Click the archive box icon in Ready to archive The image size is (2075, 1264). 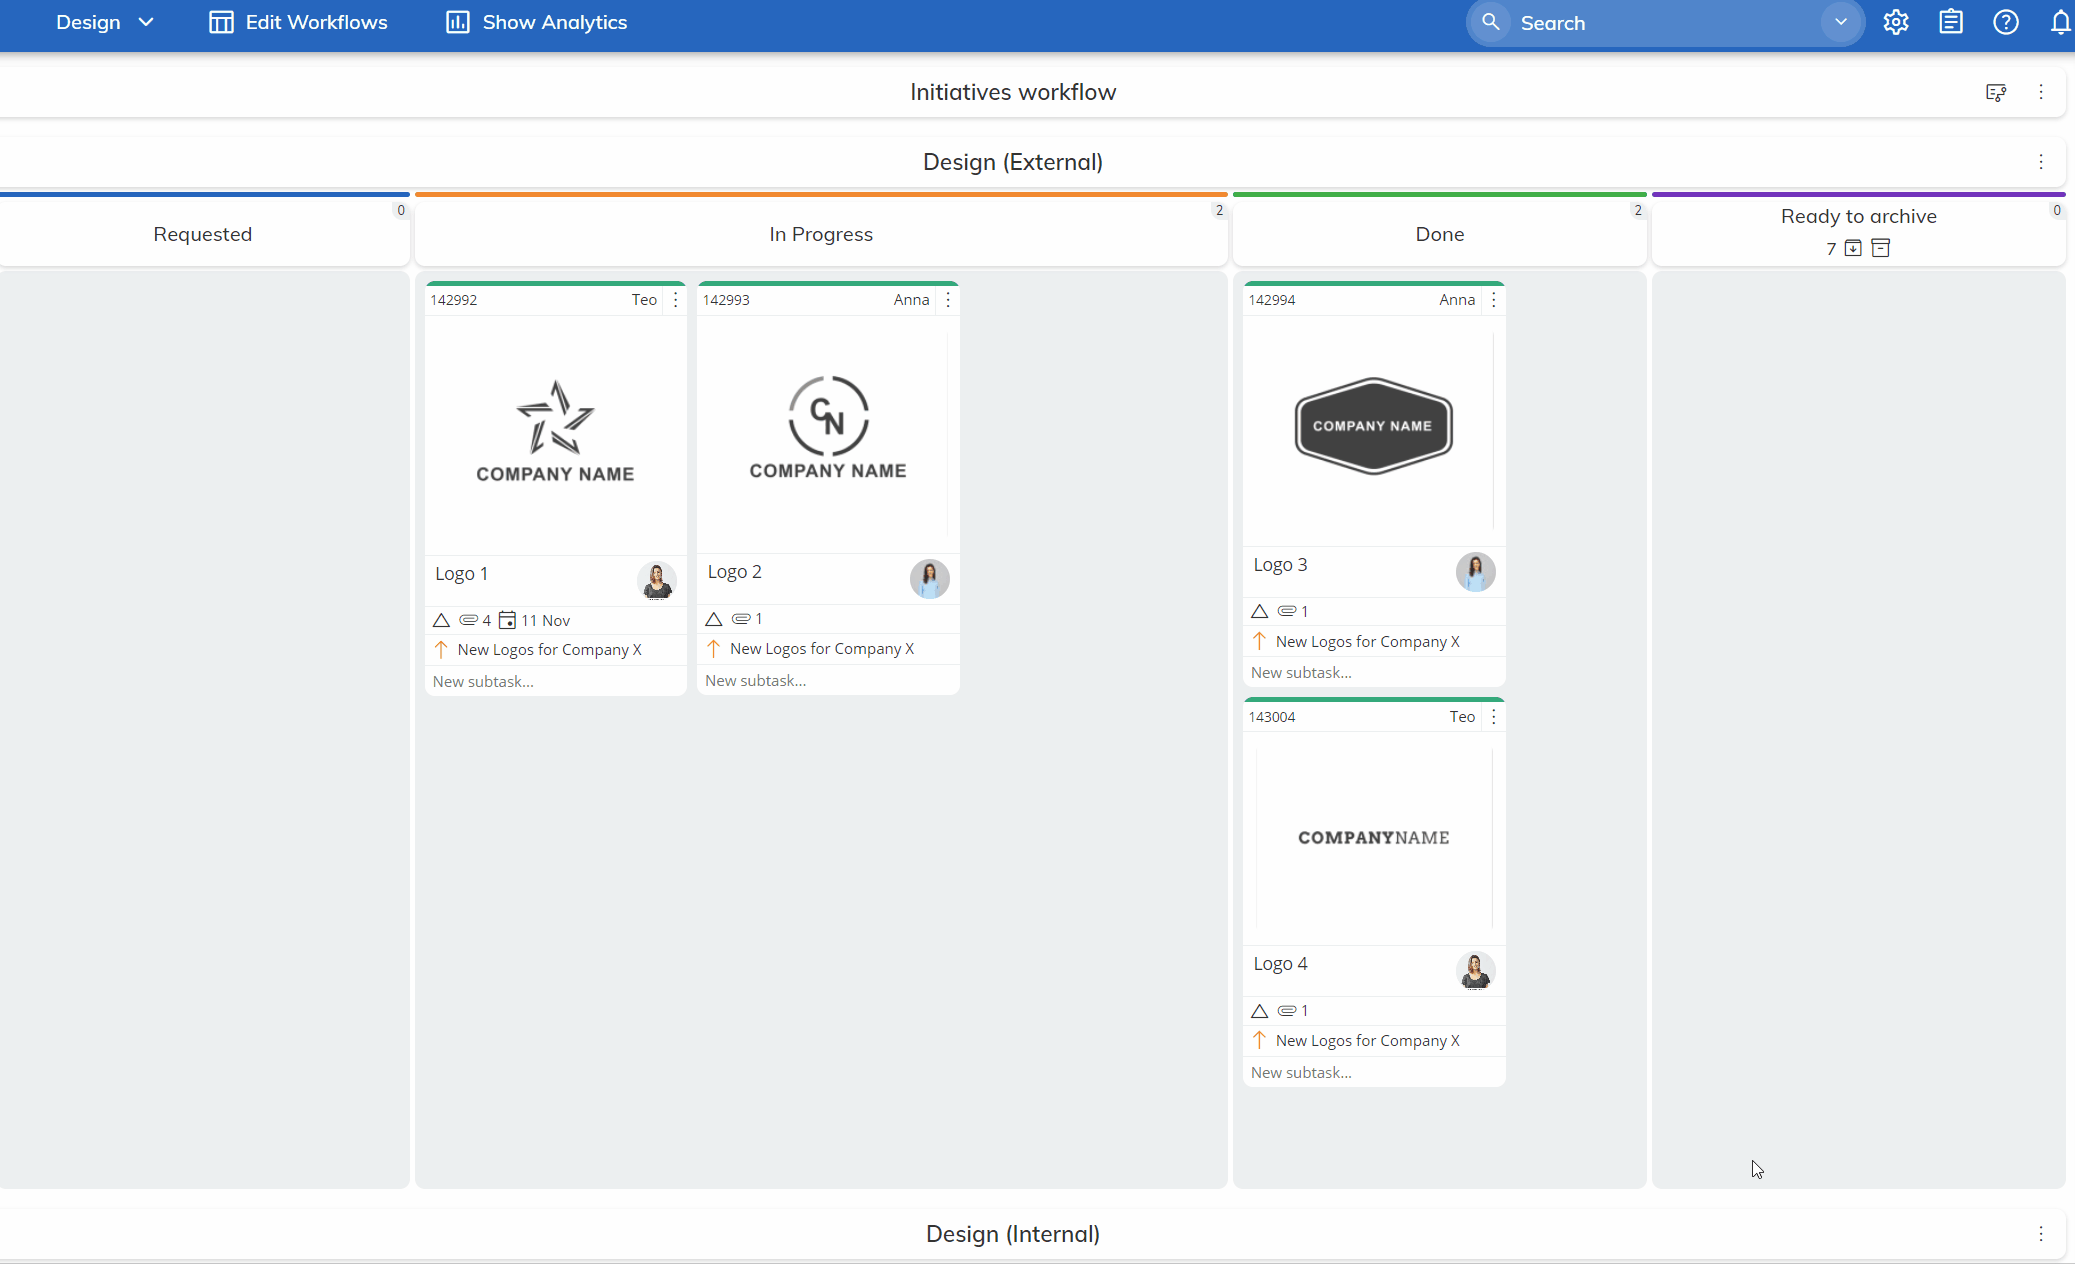[x=1881, y=248]
